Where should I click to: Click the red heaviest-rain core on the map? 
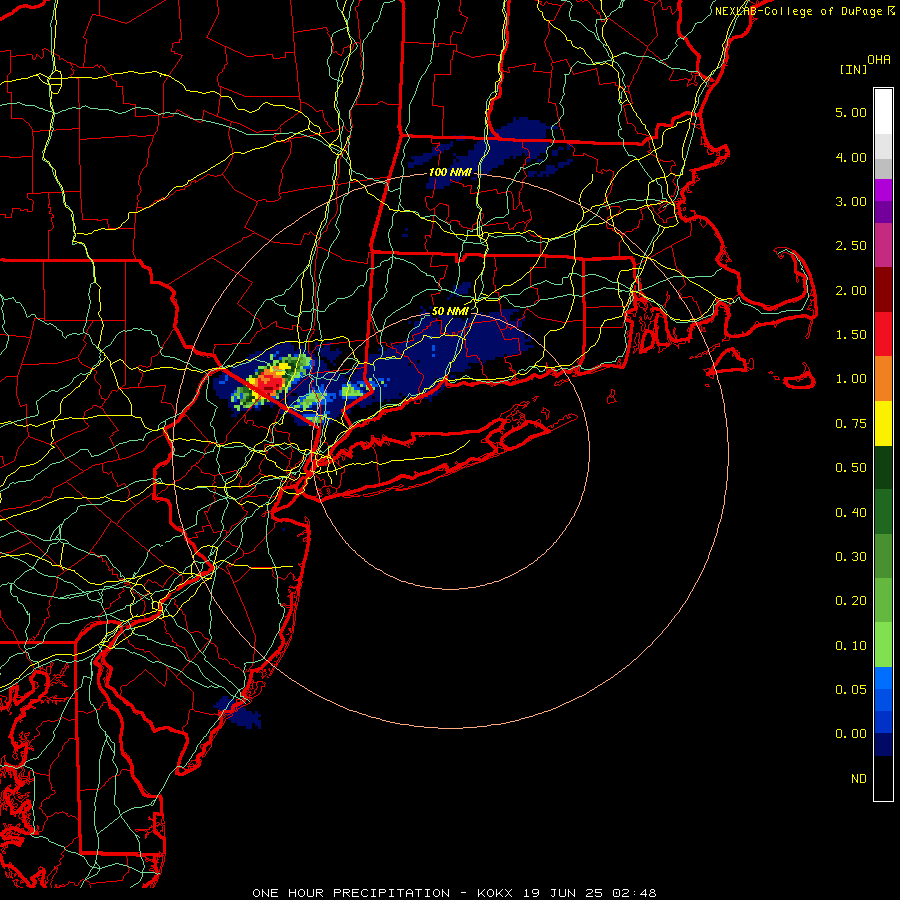click(270, 383)
